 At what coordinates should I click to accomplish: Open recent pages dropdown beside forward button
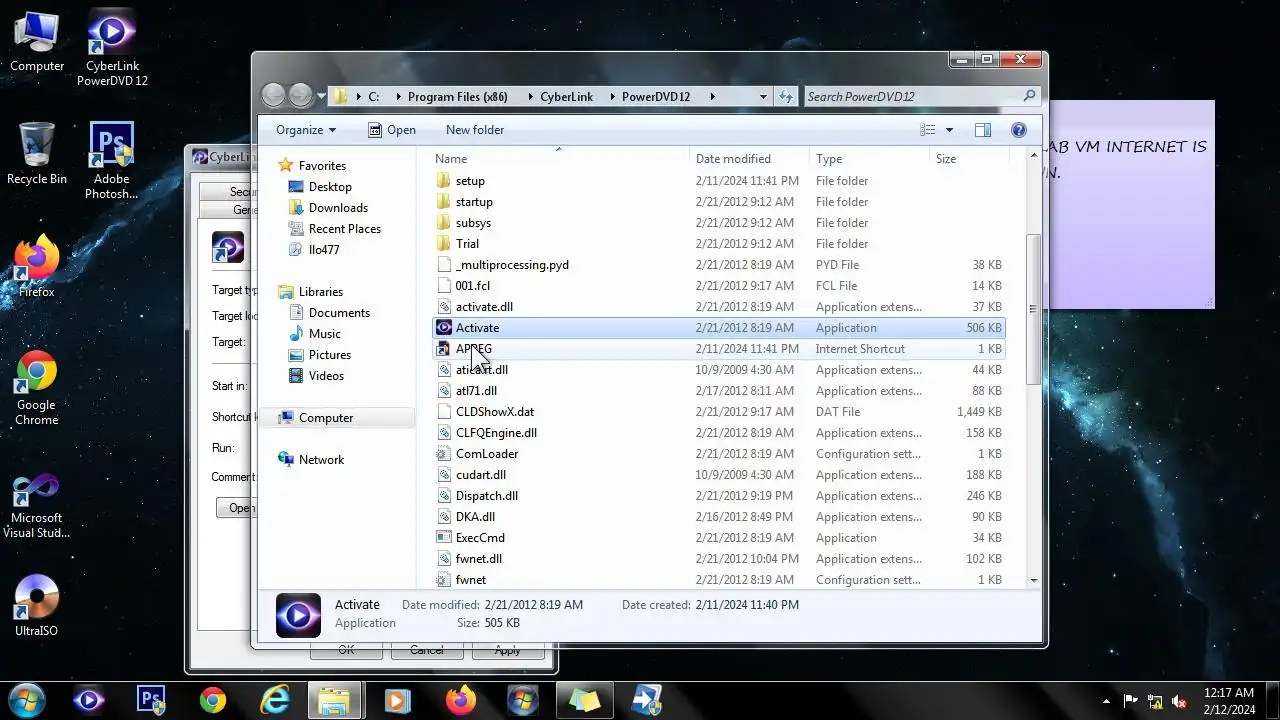pyautogui.click(x=321, y=97)
